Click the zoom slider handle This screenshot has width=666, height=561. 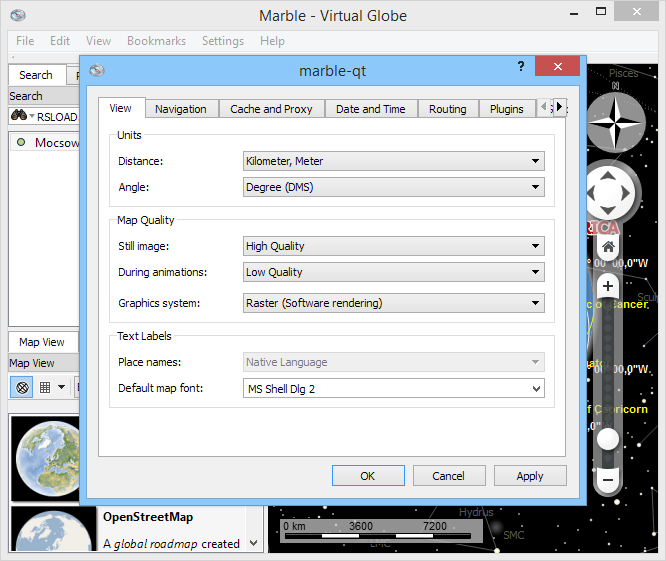pos(608,439)
